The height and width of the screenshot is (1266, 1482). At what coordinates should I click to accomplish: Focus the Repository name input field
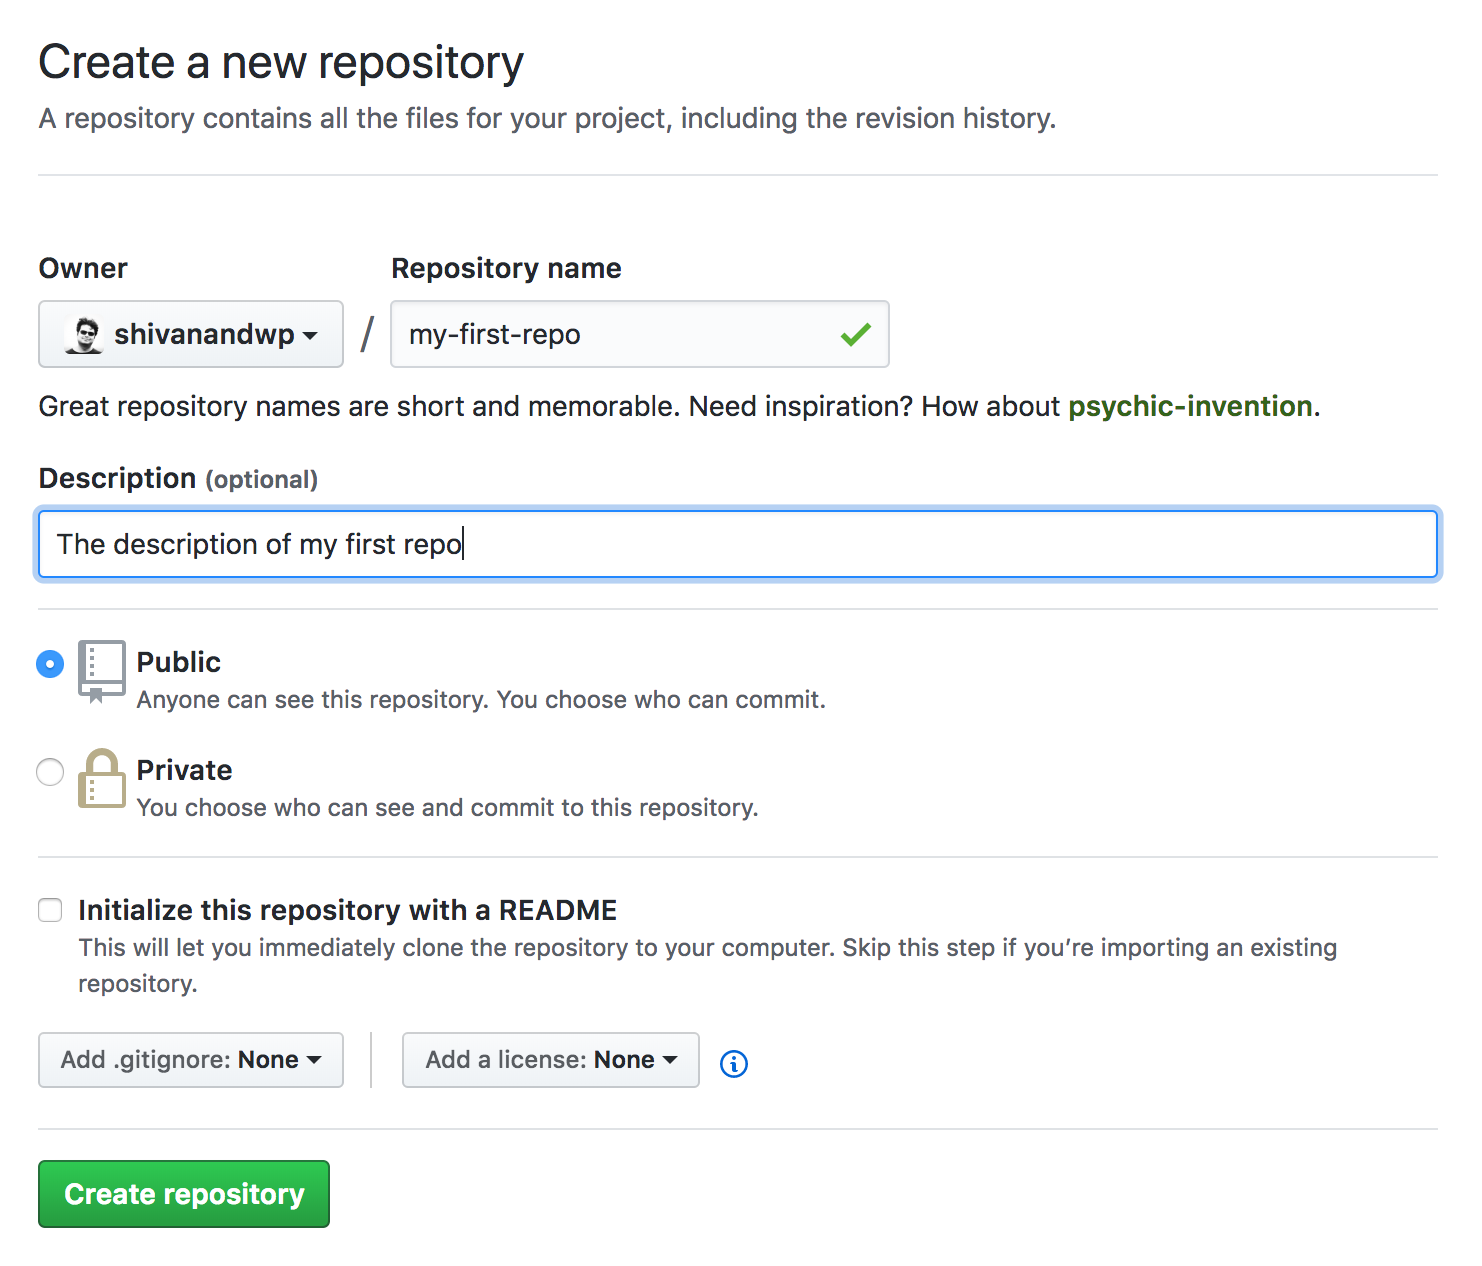640,334
